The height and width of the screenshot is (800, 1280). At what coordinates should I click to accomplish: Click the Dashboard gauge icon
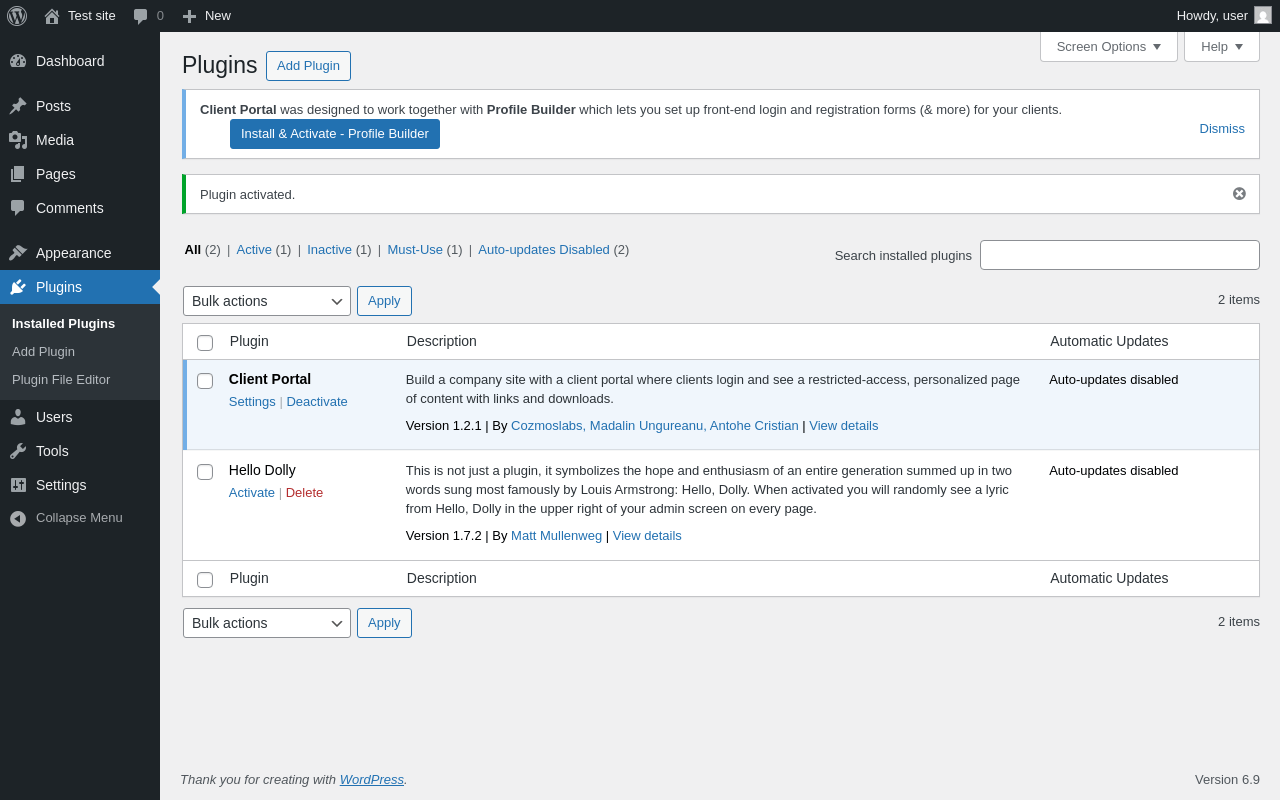click(18, 61)
